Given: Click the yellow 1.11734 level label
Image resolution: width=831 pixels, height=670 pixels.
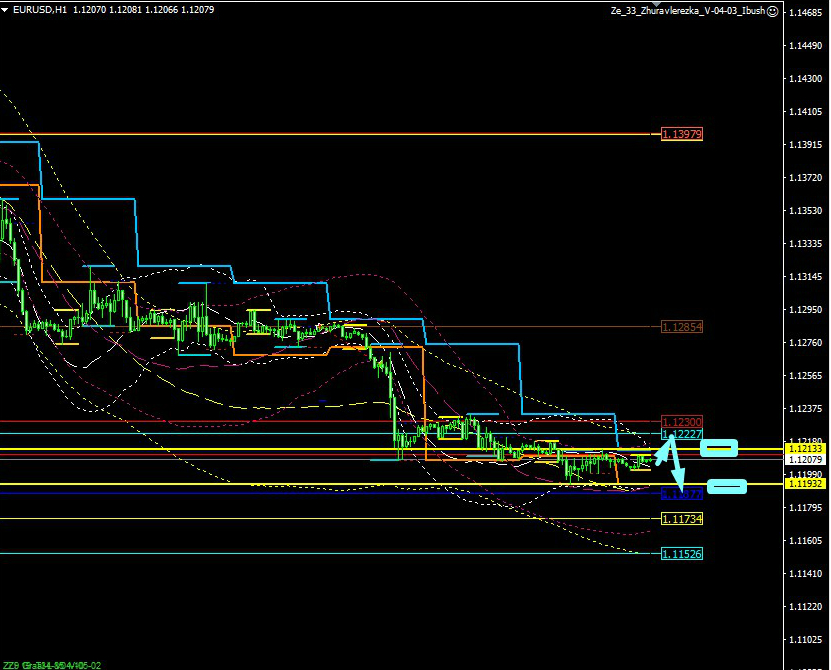Looking at the screenshot, I should click(682, 519).
